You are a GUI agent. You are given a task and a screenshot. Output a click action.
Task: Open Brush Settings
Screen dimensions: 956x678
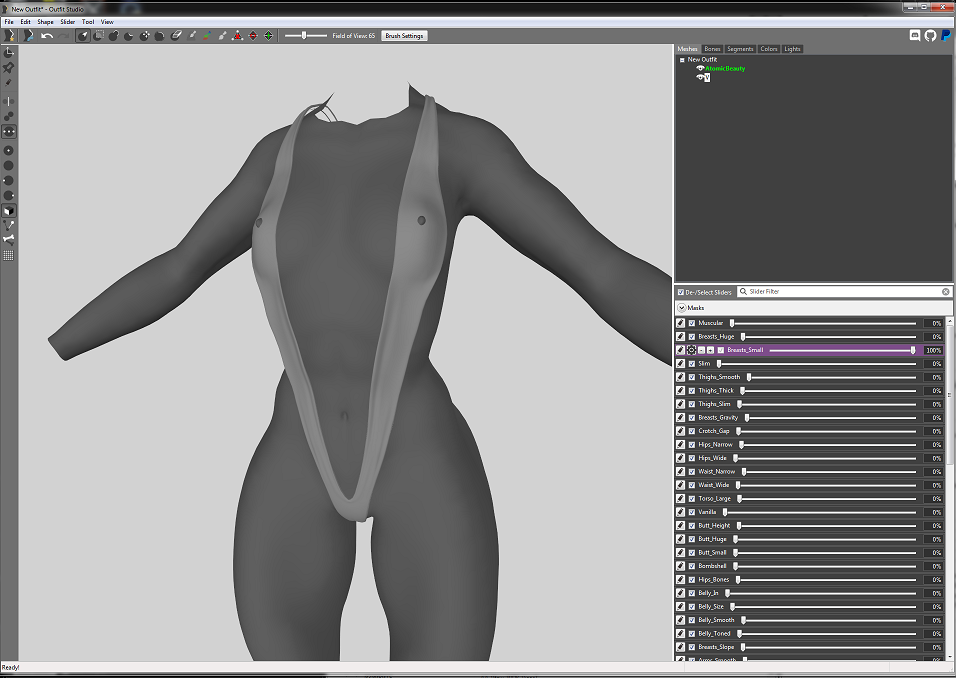[x=404, y=36]
